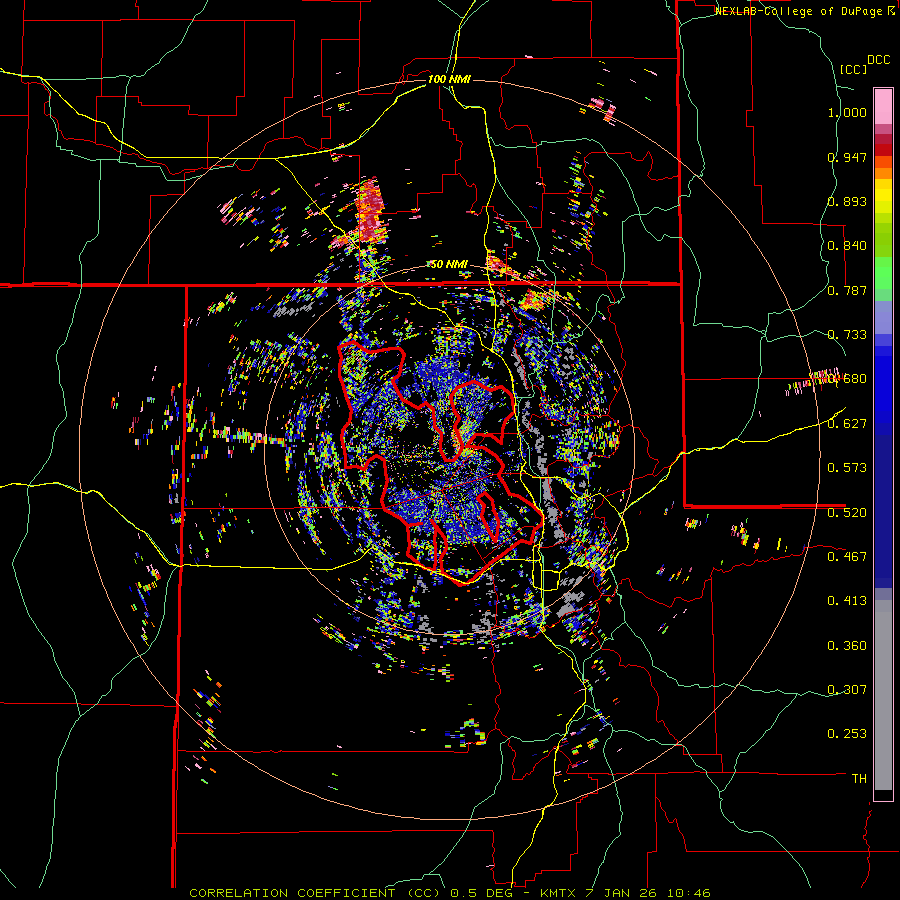Click the 0.520 legend value

click(x=847, y=513)
